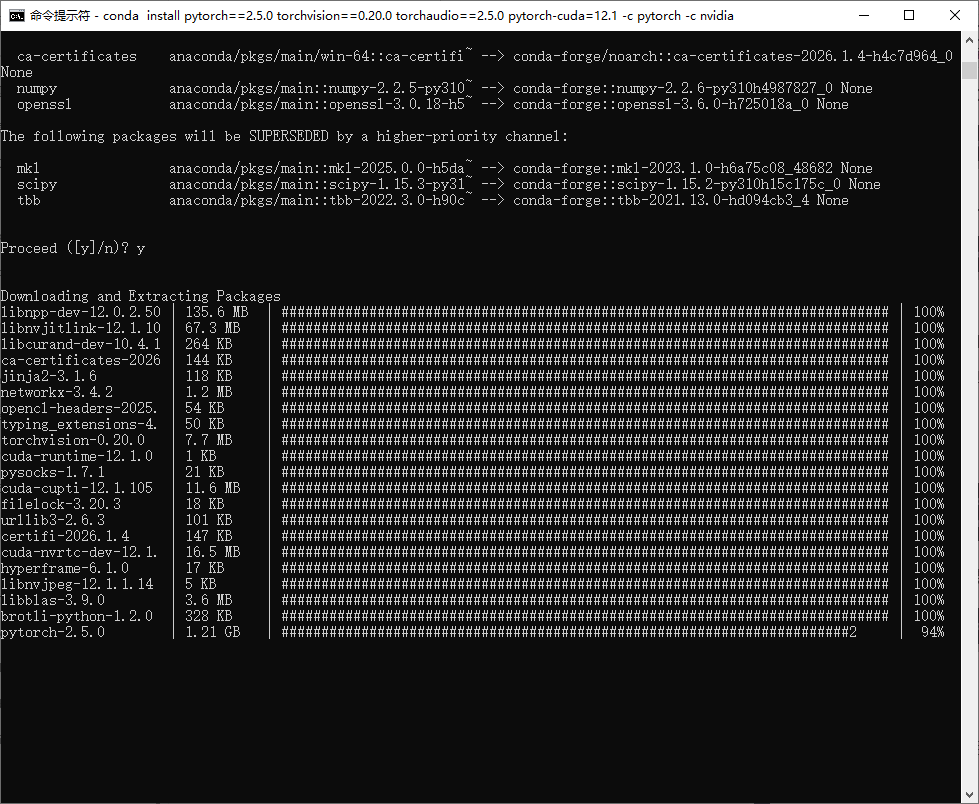The width and height of the screenshot is (979, 804).
Task: Click the networkx-3.4.2 progress bar
Action: (x=585, y=392)
